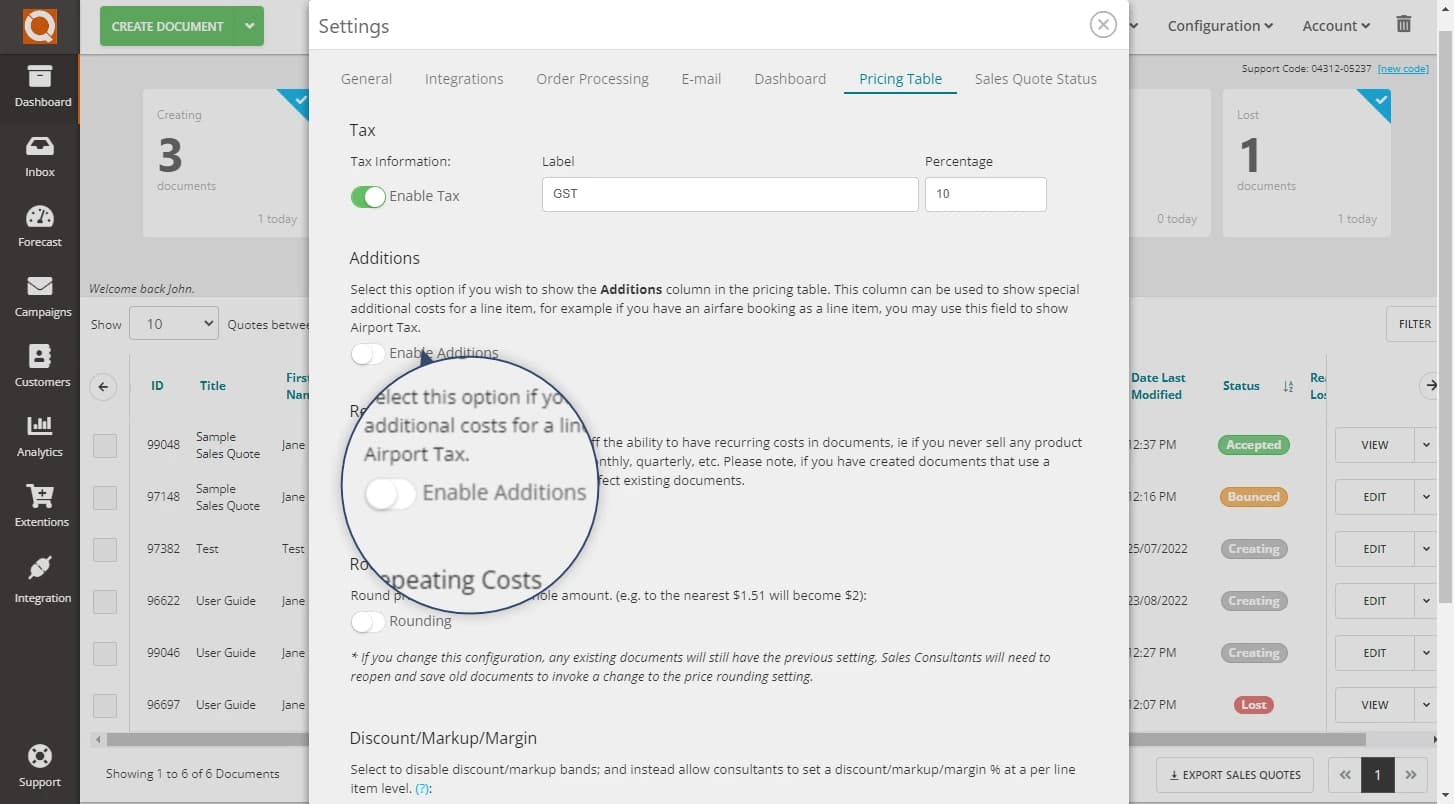This screenshot has width=1454, height=804.
Task: Open the Configuration dropdown
Action: (x=1219, y=25)
